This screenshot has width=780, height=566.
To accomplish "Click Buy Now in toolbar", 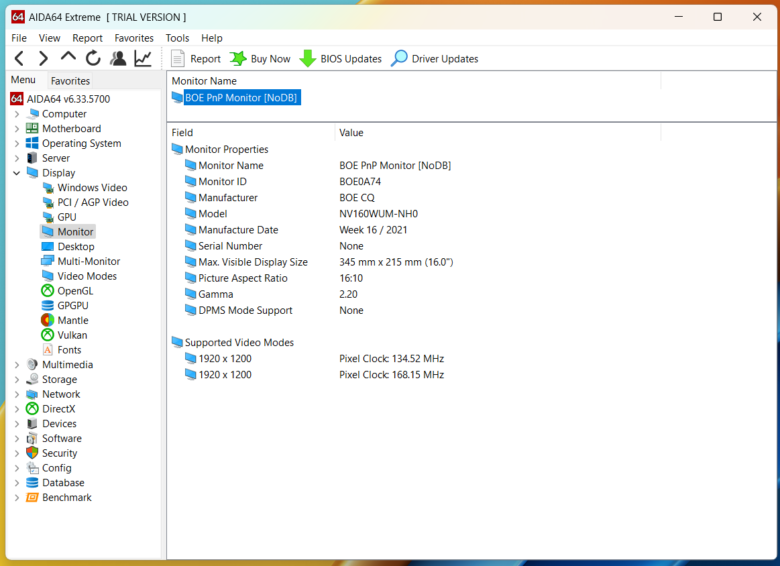I will 260,59.
